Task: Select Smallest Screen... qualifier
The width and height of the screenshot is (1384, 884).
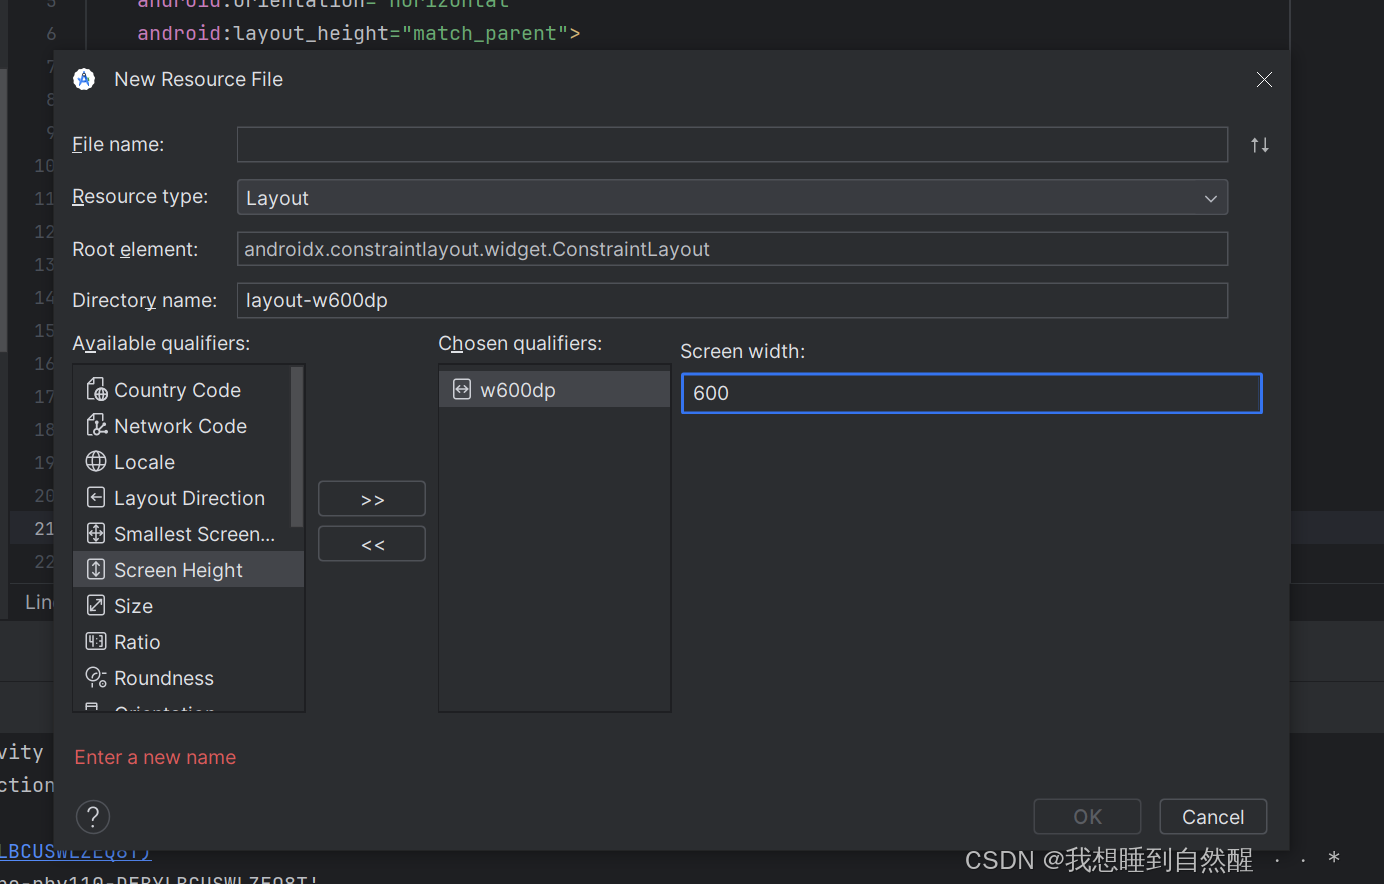Action: click(182, 533)
